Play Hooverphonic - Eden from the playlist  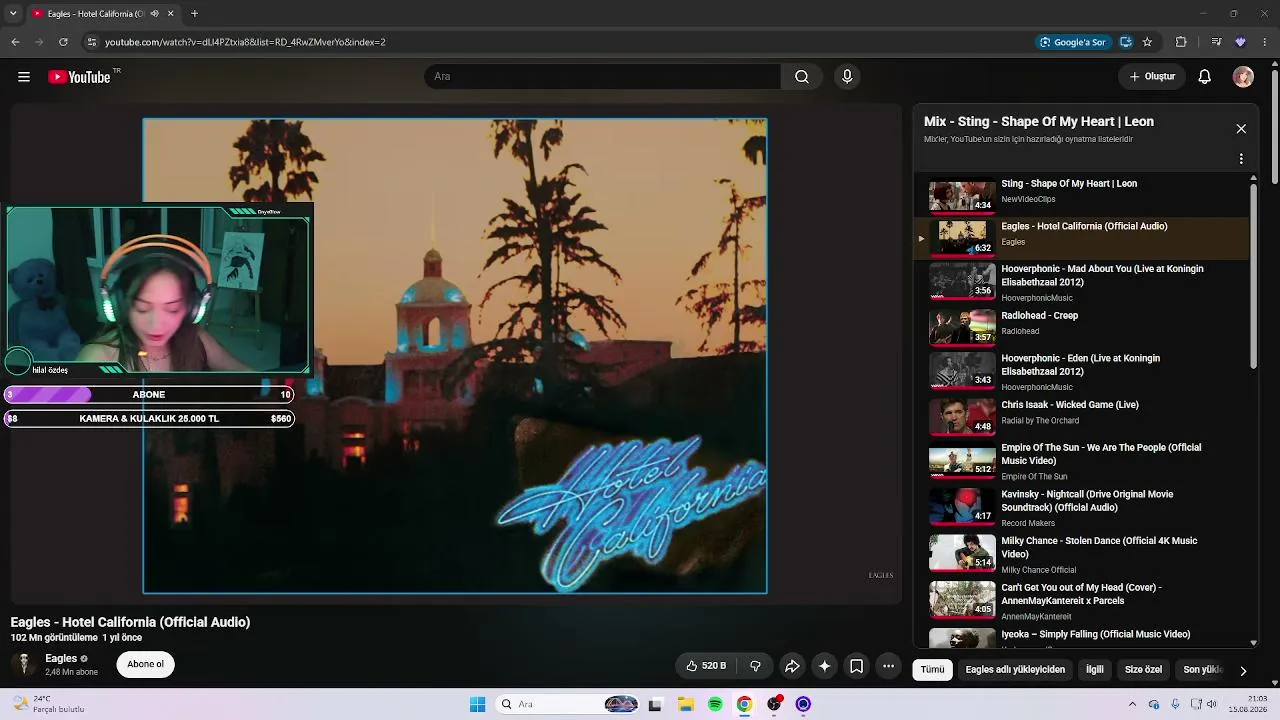click(x=1082, y=372)
